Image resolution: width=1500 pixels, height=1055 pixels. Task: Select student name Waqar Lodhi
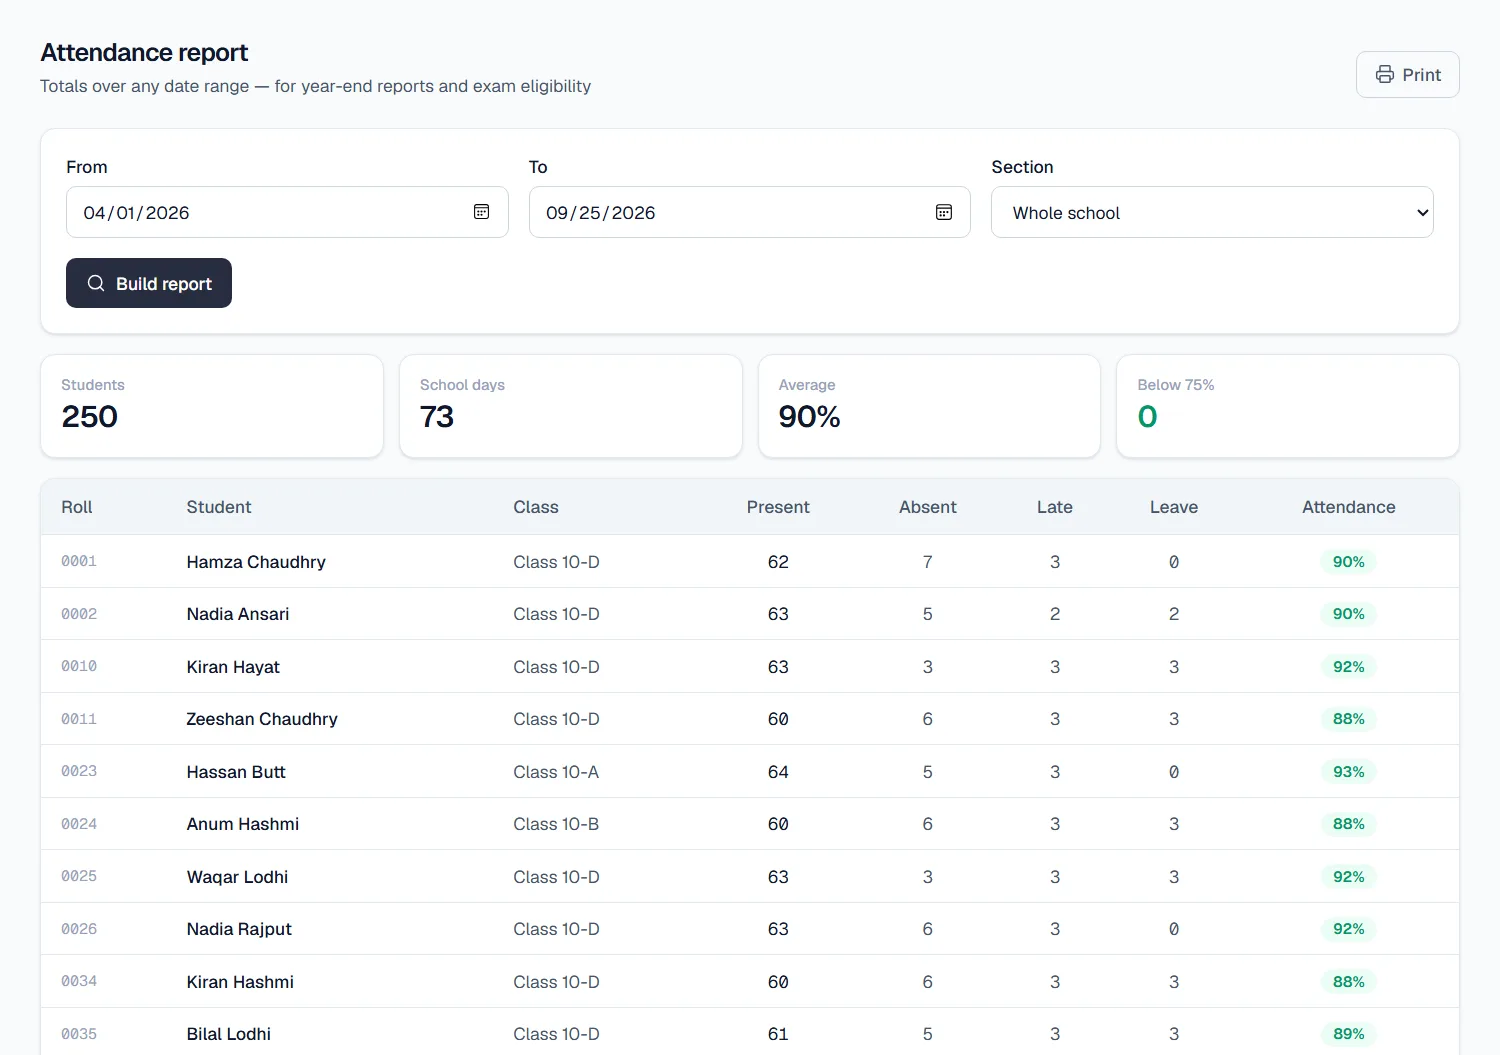point(237,877)
